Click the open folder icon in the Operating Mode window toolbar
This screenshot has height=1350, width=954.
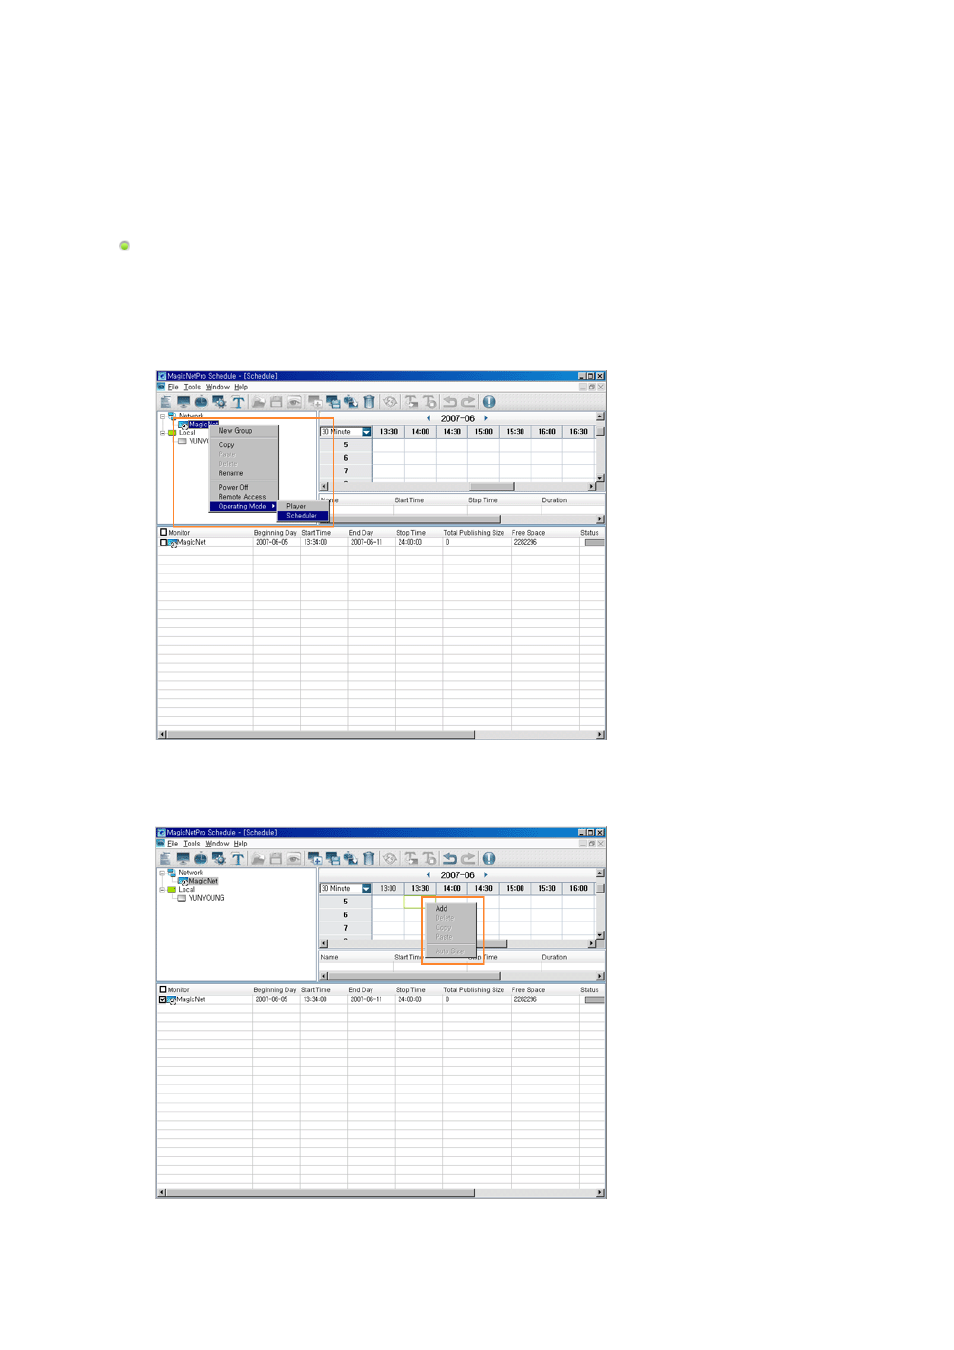258,402
